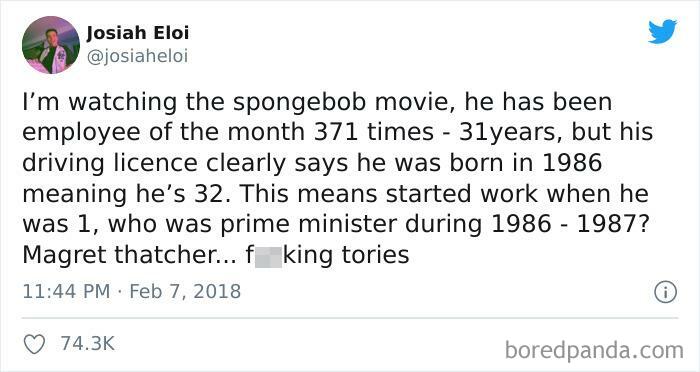This screenshot has height=372, width=700.
Task: Click the word 'tories' ending the tweet
Action: (x=375, y=255)
